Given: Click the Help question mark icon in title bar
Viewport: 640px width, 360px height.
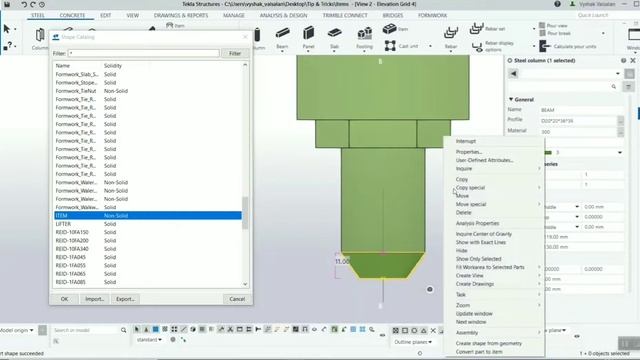Looking at the screenshot, I should (x=558, y=4).
